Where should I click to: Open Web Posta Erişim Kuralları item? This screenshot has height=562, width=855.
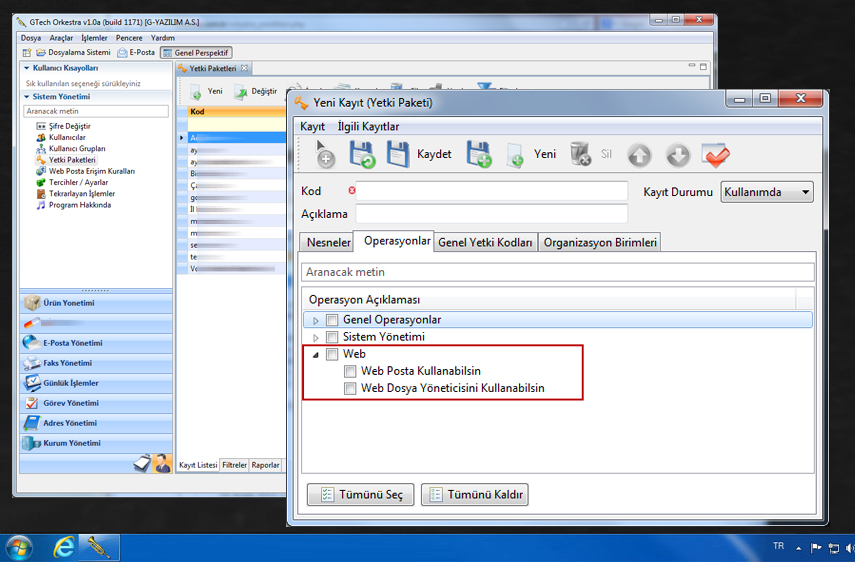tap(86, 171)
